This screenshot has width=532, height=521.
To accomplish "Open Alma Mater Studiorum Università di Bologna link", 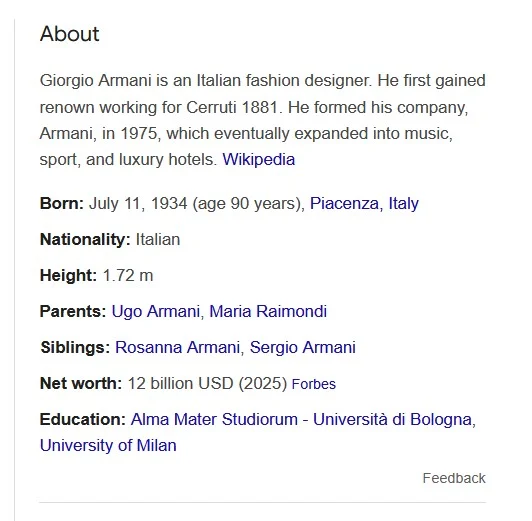I will [301, 420].
